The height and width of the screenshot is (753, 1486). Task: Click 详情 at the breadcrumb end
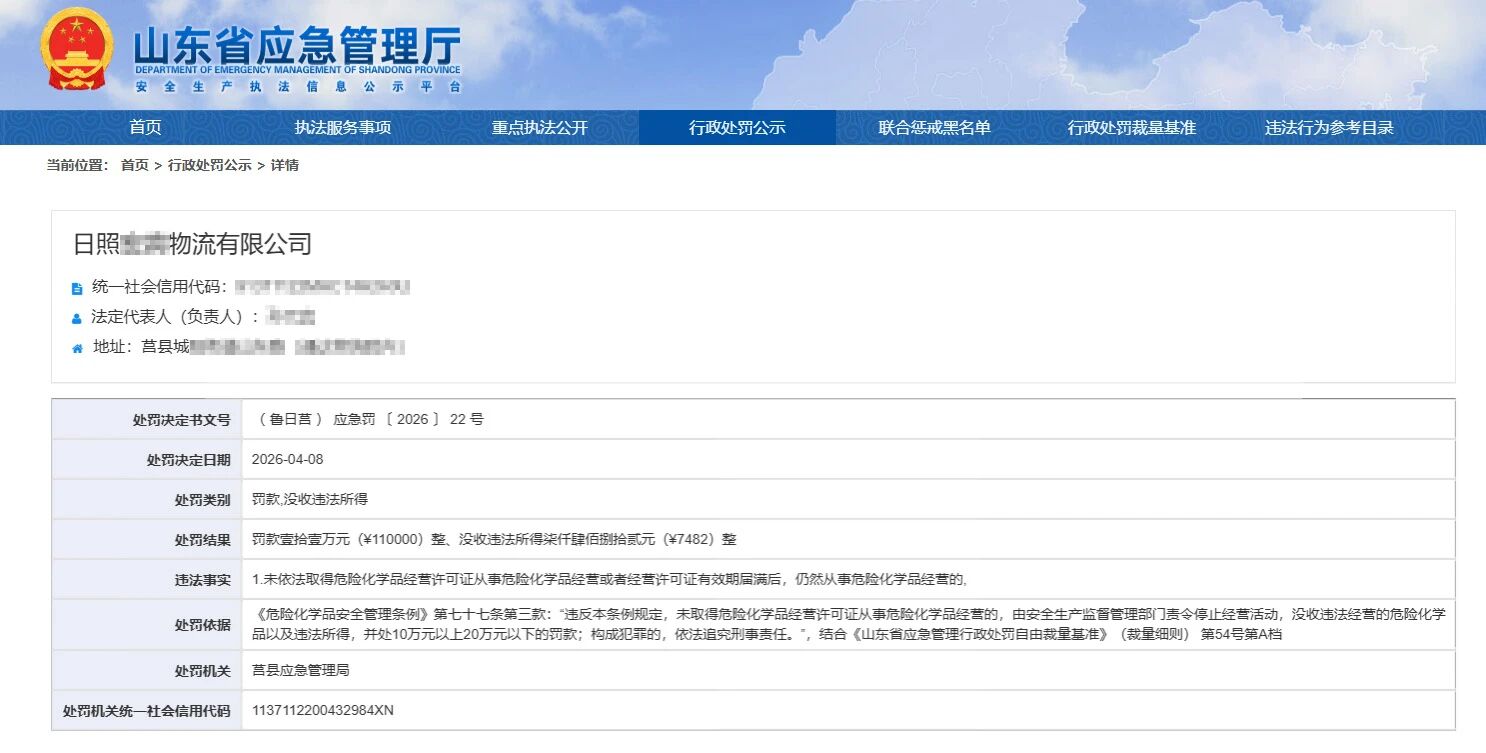285,166
